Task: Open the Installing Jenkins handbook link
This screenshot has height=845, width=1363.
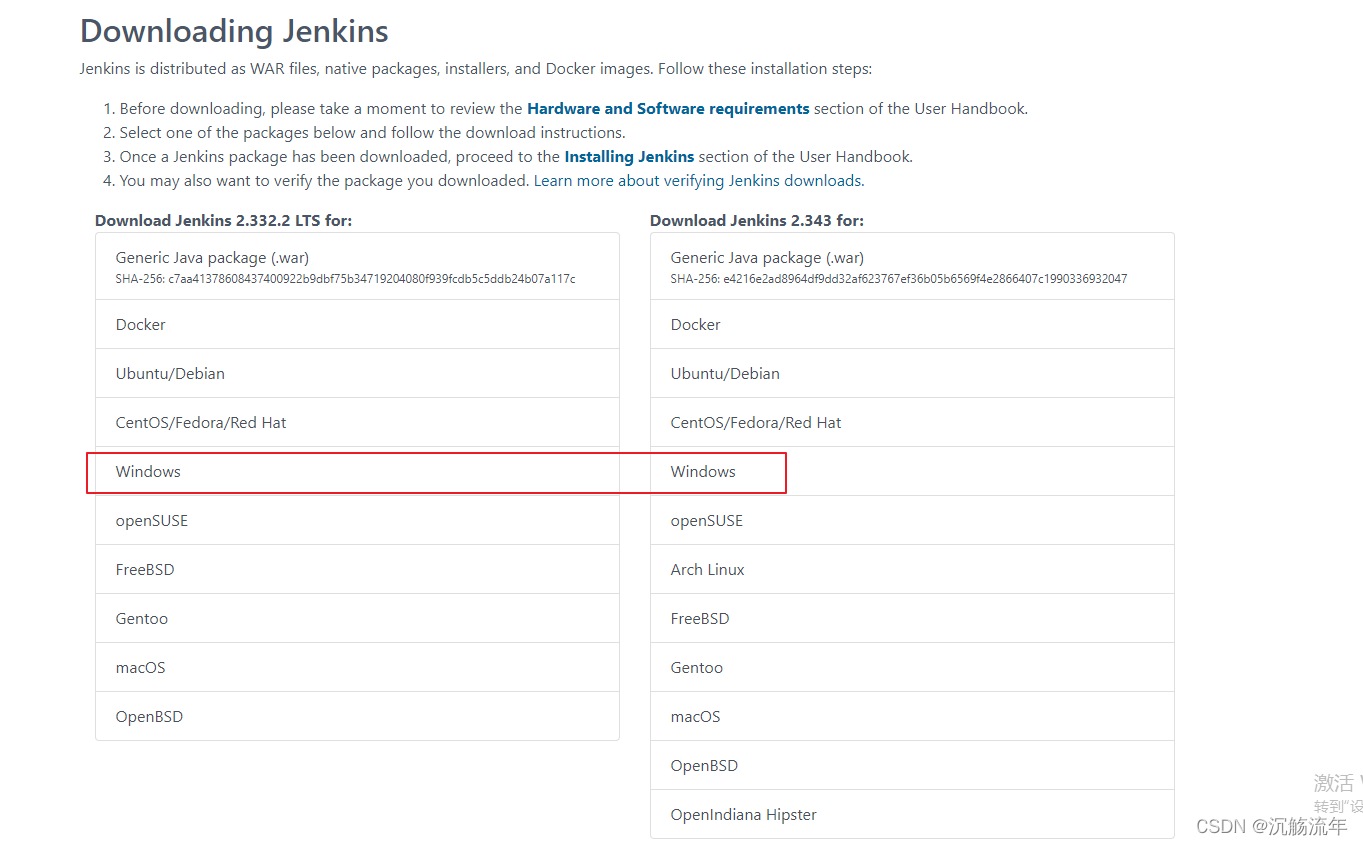Action: coord(629,157)
